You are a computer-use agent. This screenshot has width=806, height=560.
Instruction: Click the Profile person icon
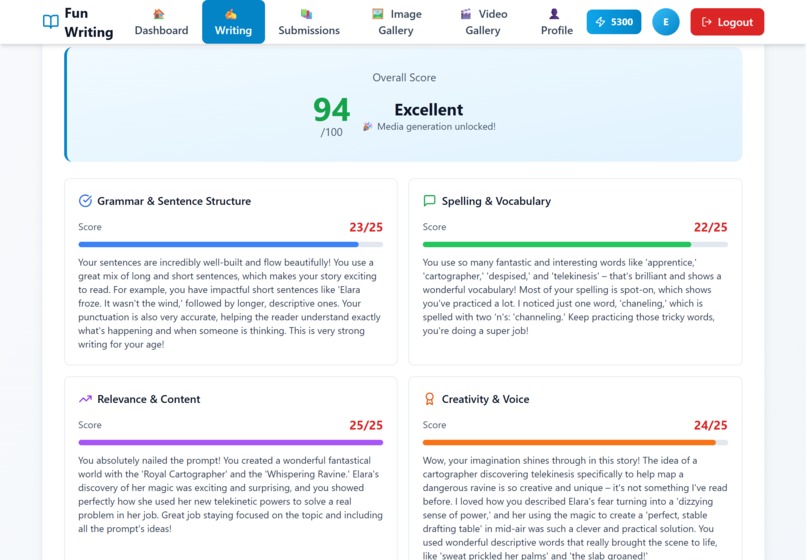[554, 14]
